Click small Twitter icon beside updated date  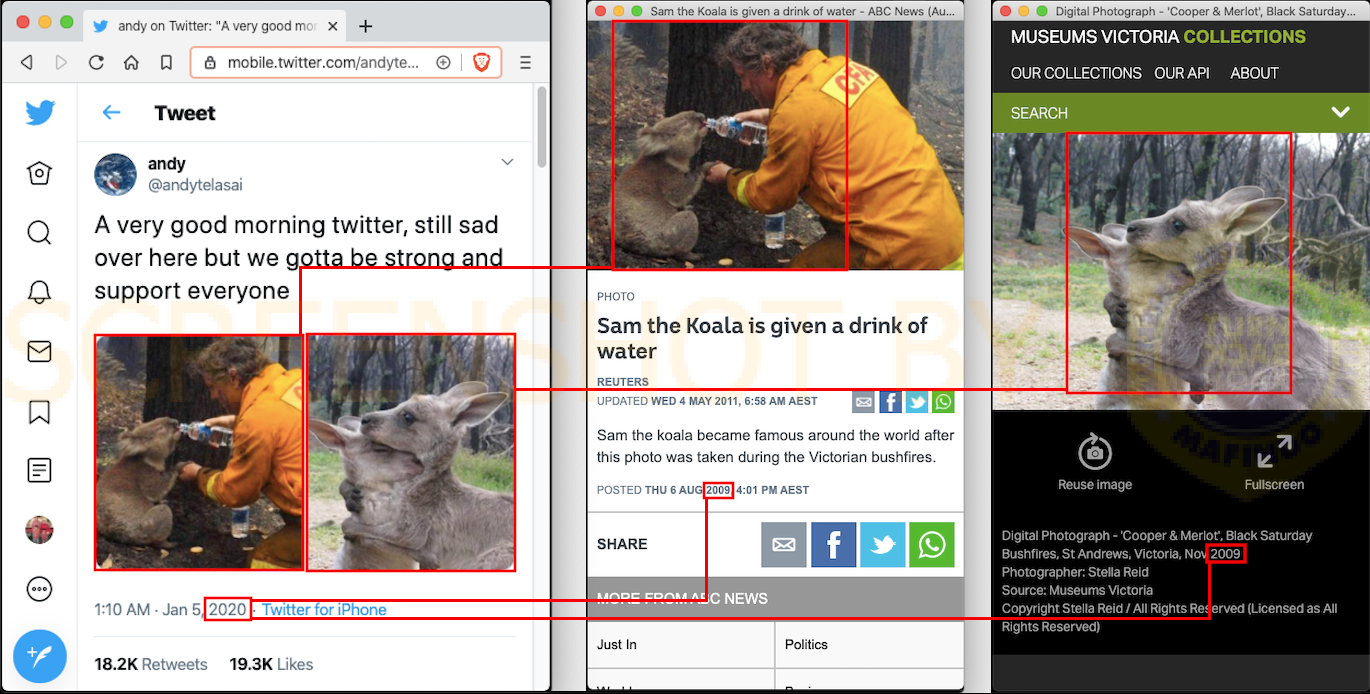[917, 402]
